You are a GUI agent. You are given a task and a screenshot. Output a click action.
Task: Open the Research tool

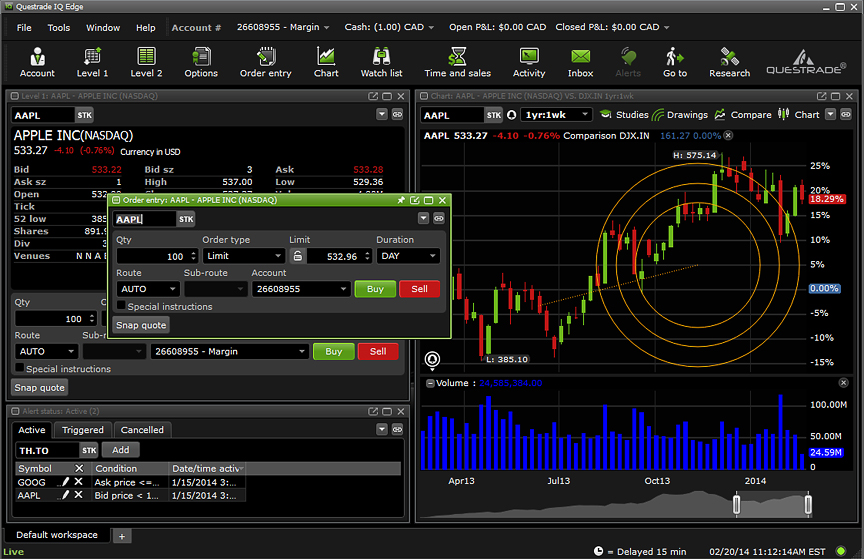coord(730,62)
